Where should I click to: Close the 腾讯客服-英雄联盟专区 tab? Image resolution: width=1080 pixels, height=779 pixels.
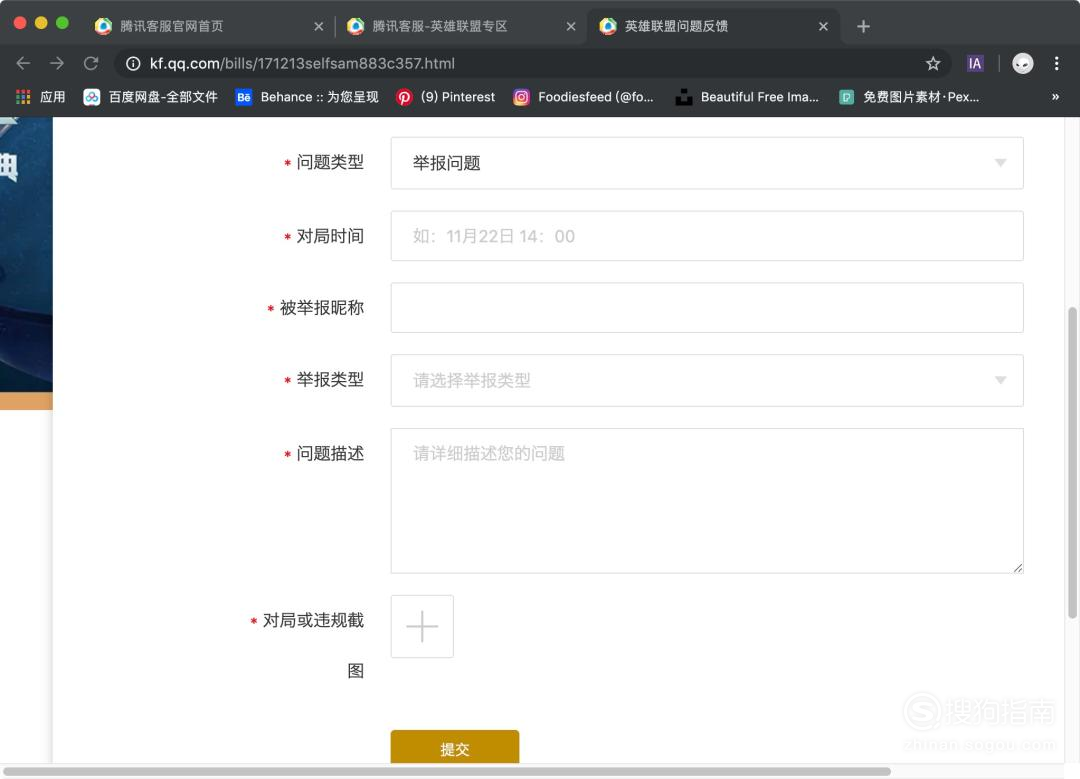pos(571,26)
